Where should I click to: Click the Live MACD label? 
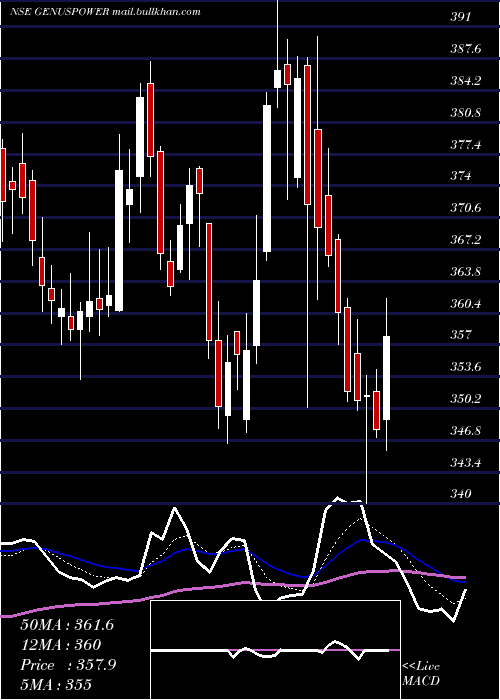(x=421, y=673)
